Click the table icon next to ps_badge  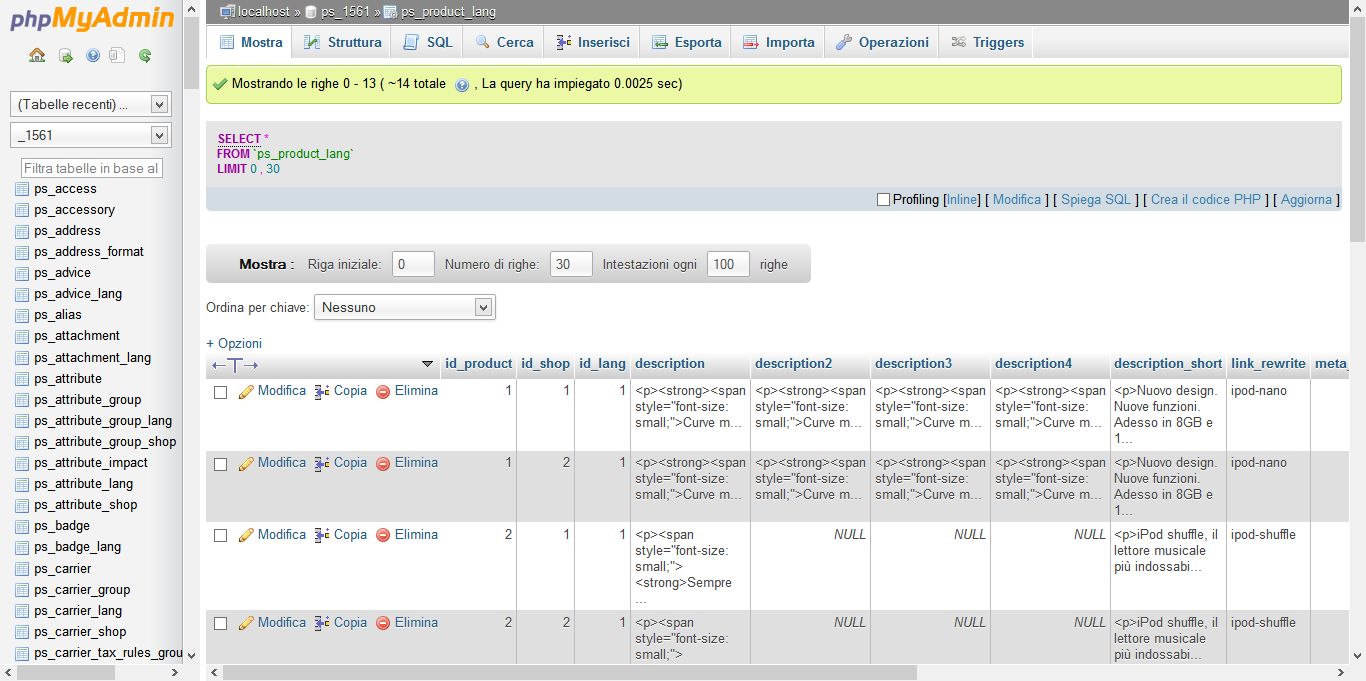[22, 526]
